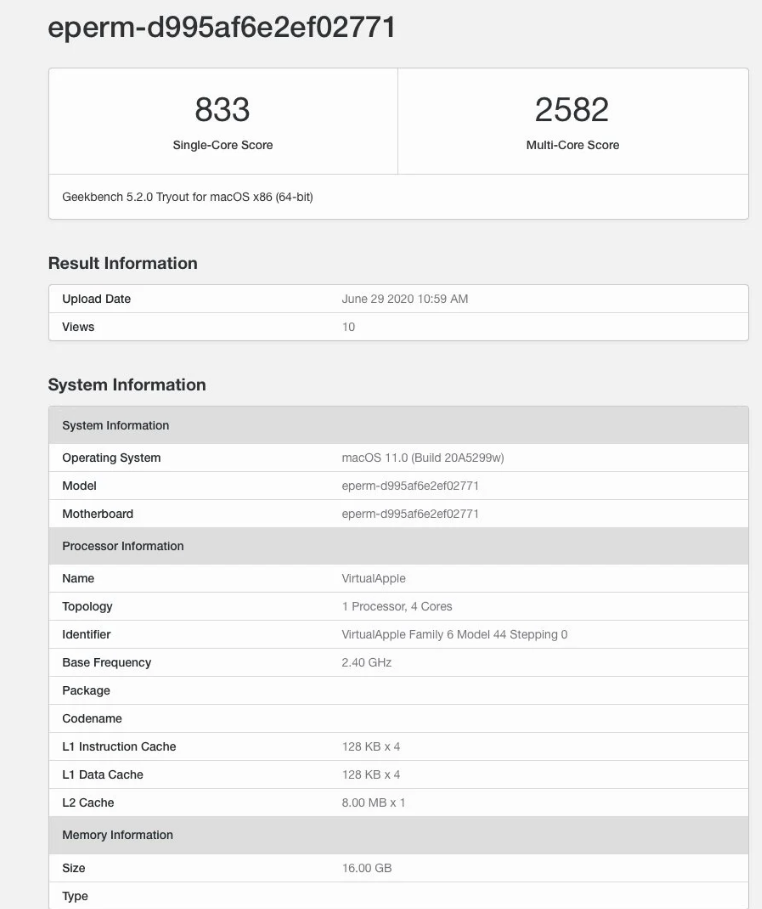
Task: Click the VirtualApple Family 6 identifier value
Action: tap(454, 634)
